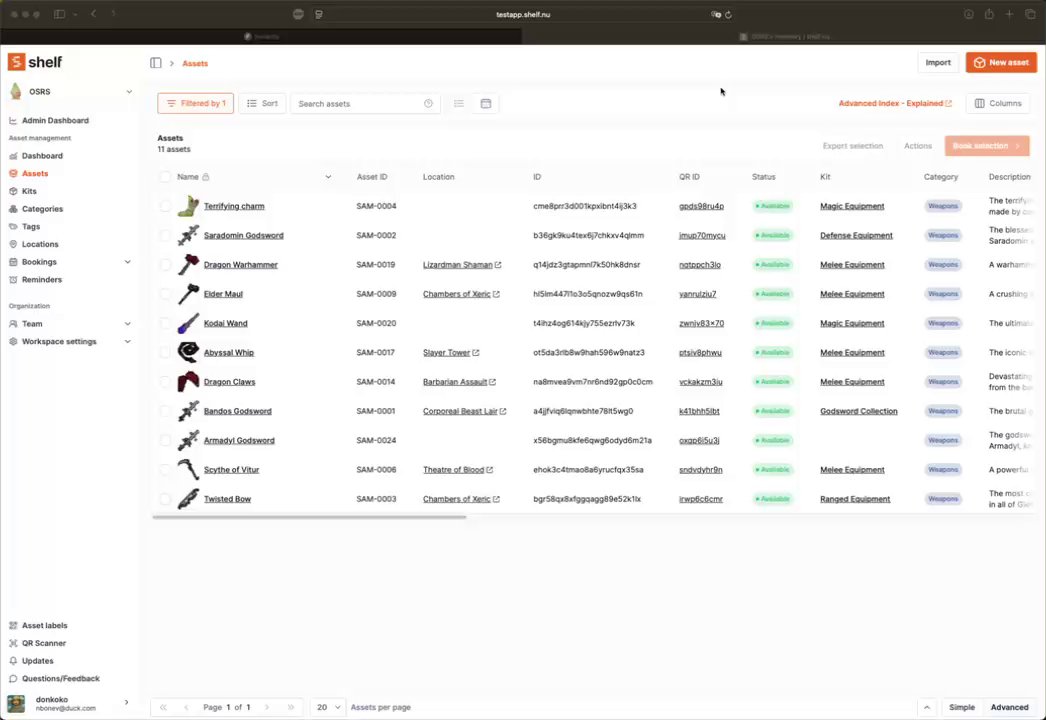The image size is (1046, 720).
Task: Open Theatre of Blood external icon
Action: 490,470
